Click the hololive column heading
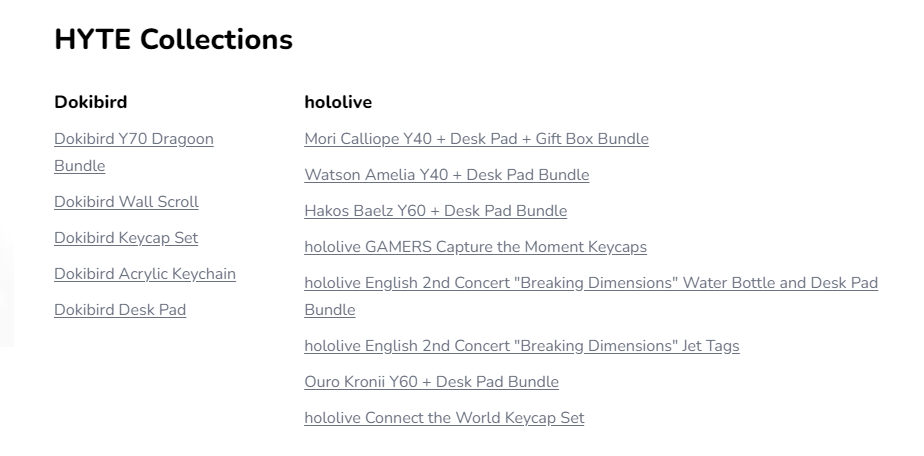 [x=338, y=102]
